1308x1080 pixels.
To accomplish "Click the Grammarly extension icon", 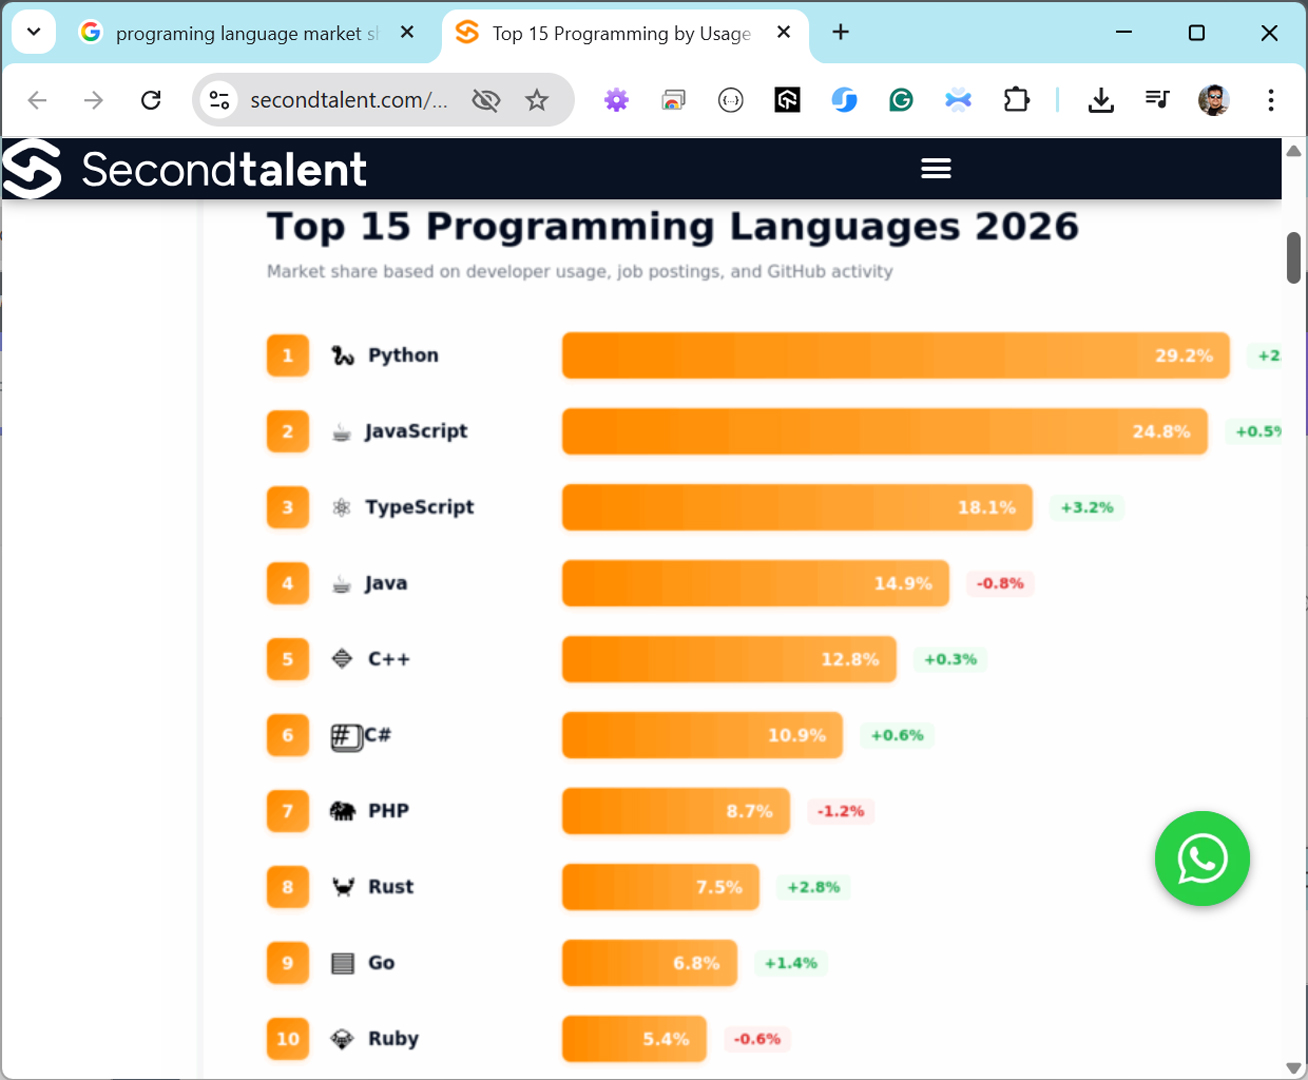I will click(x=901, y=100).
